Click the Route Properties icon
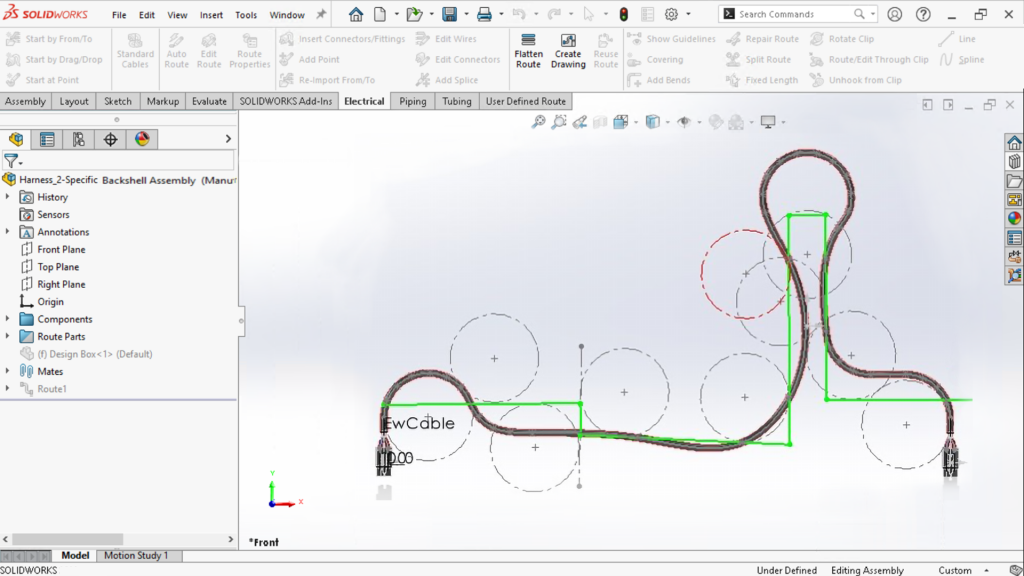Viewport: 1024px width, 576px height. pyautogui.click(x=250, y=50)
